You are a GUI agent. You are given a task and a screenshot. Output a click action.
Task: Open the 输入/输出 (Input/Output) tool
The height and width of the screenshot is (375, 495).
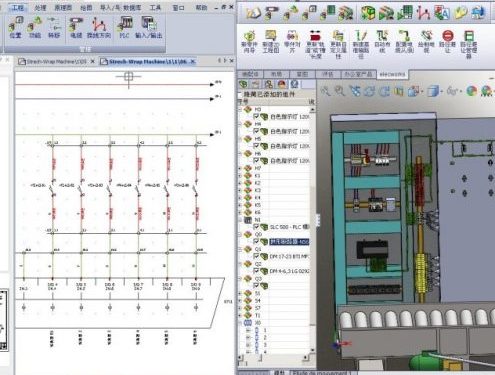click(x=149, y=27)
